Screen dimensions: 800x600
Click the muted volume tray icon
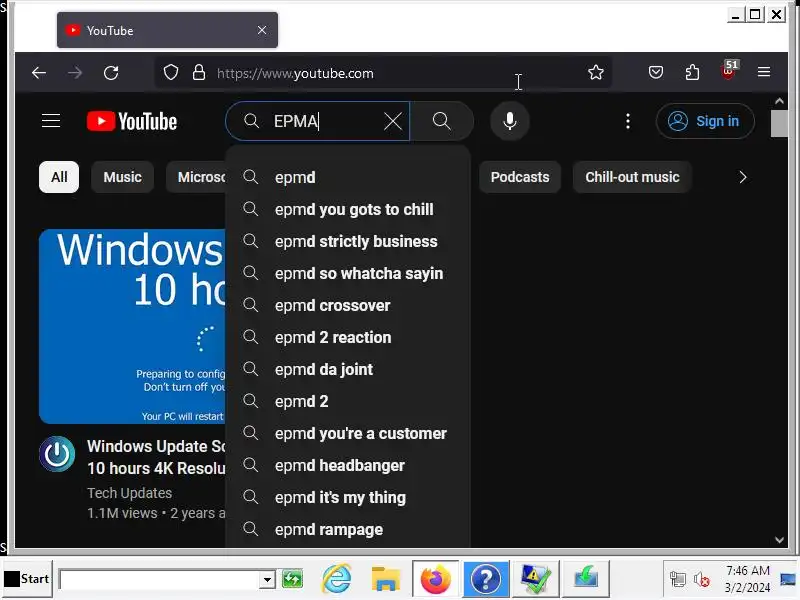pos(701,580)
